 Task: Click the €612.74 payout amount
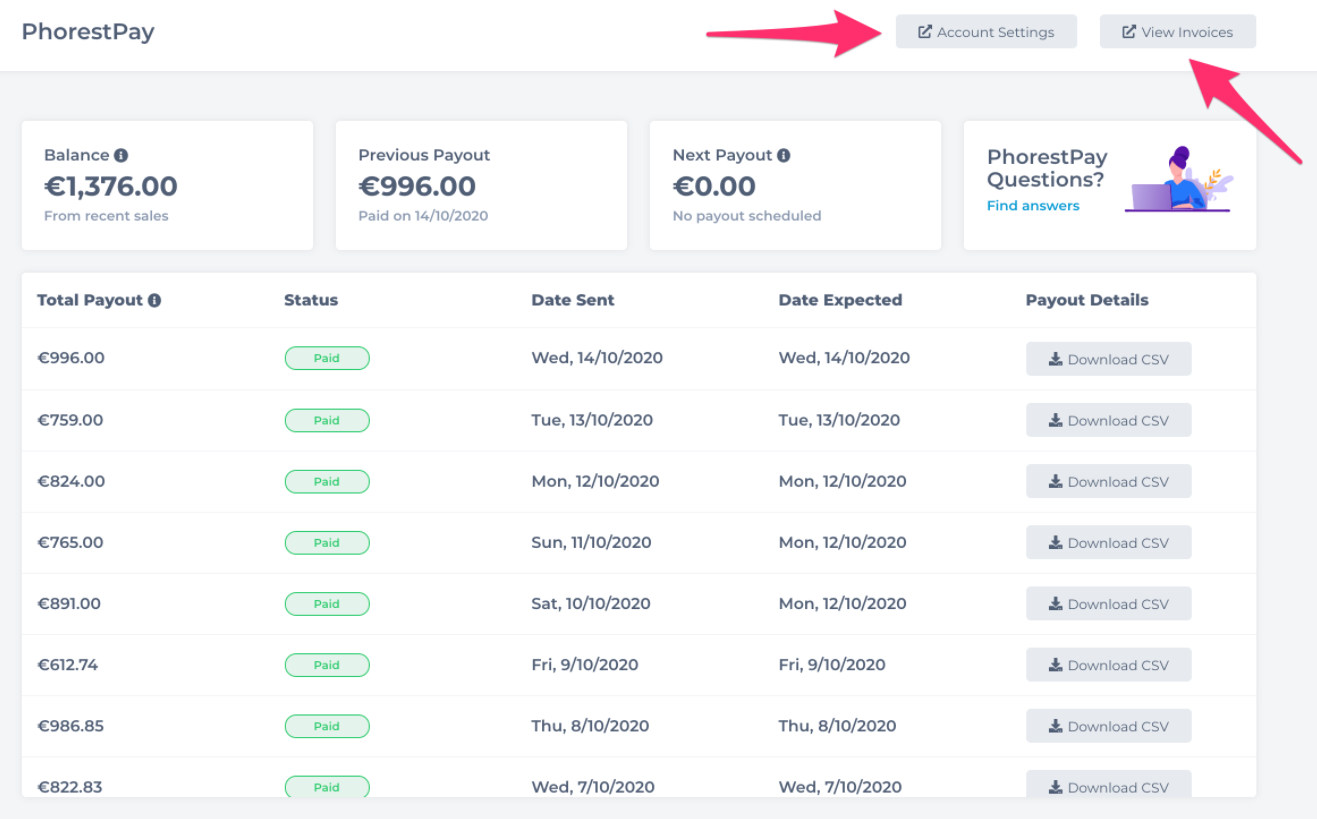click(68, 664)
